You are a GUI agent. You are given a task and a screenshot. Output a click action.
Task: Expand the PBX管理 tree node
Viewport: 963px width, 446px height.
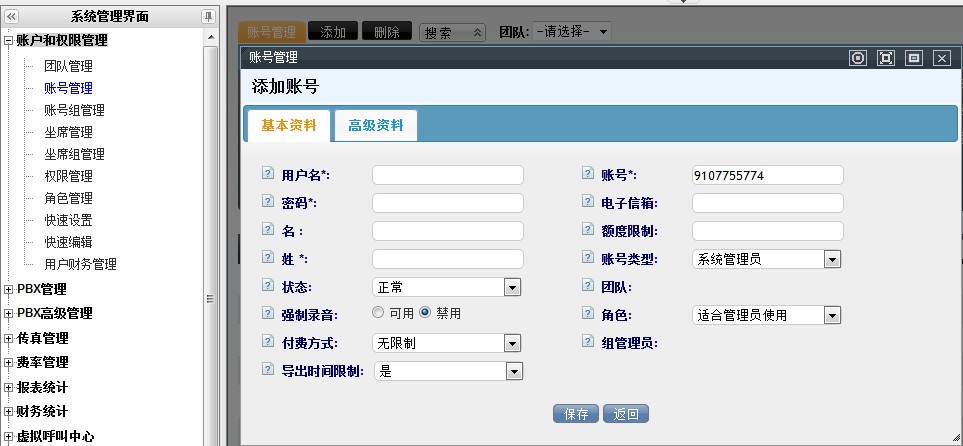click(x=9, y=289)
